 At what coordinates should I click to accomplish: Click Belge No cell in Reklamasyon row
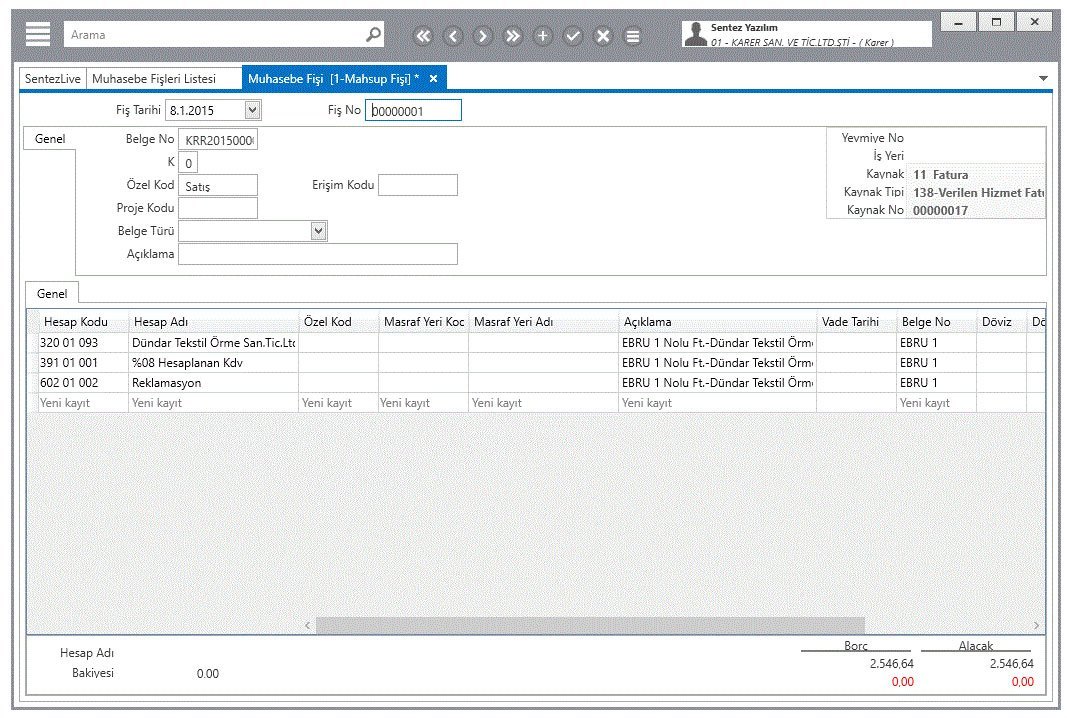936,382
